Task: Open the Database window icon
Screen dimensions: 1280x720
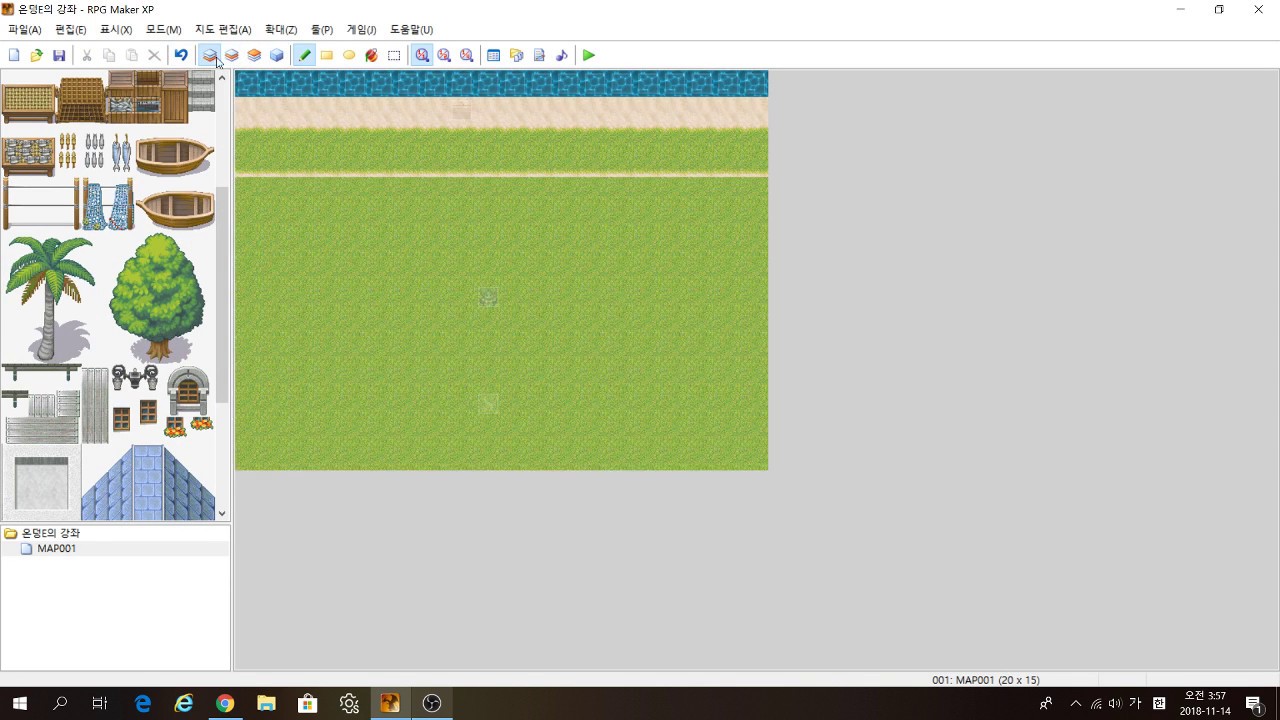Action: coord(493,55)
